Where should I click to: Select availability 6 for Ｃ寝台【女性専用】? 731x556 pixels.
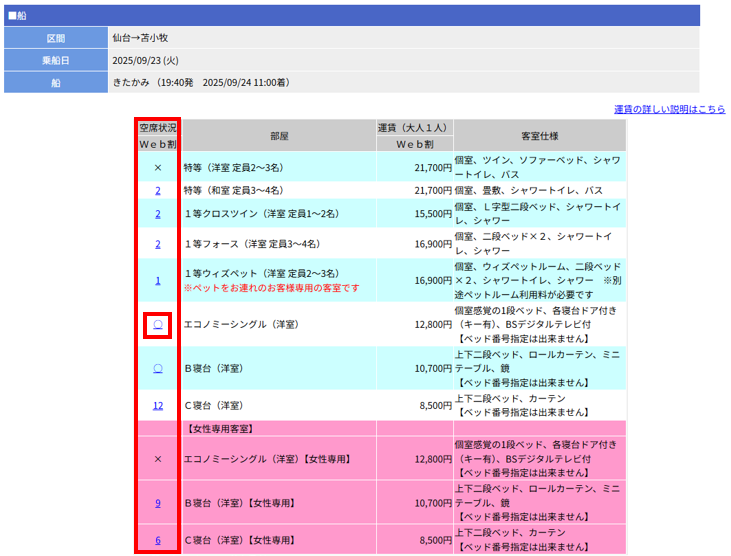coord(158,540)
